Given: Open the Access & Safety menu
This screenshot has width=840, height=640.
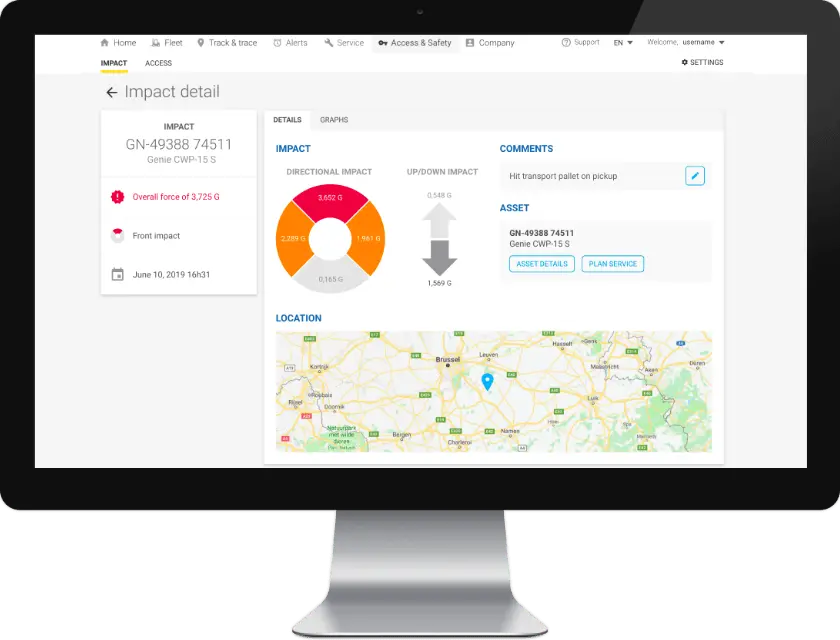Looking at the screenshot, I should click(415, 43).
